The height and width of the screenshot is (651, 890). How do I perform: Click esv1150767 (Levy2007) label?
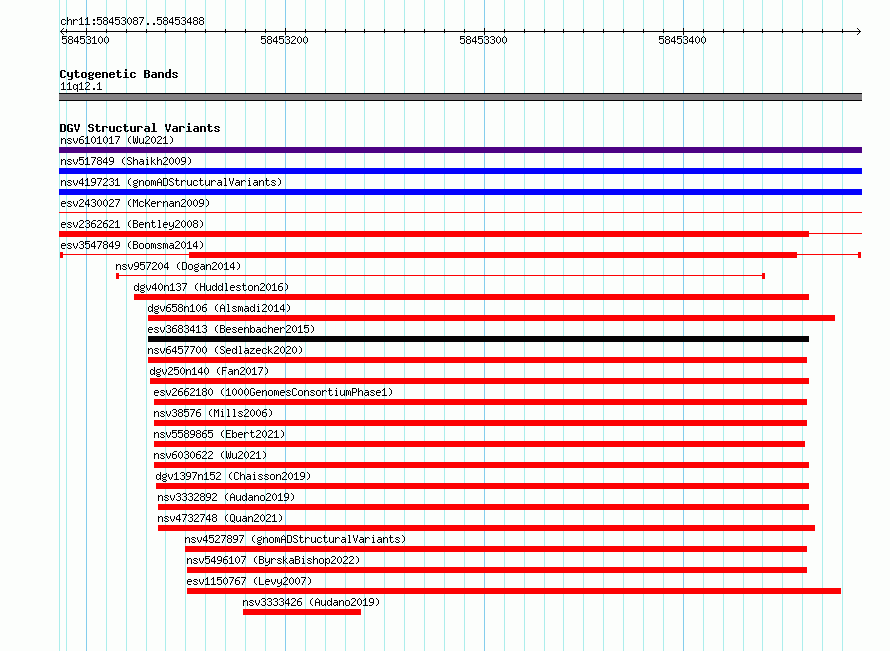click(x=249, y=581)
